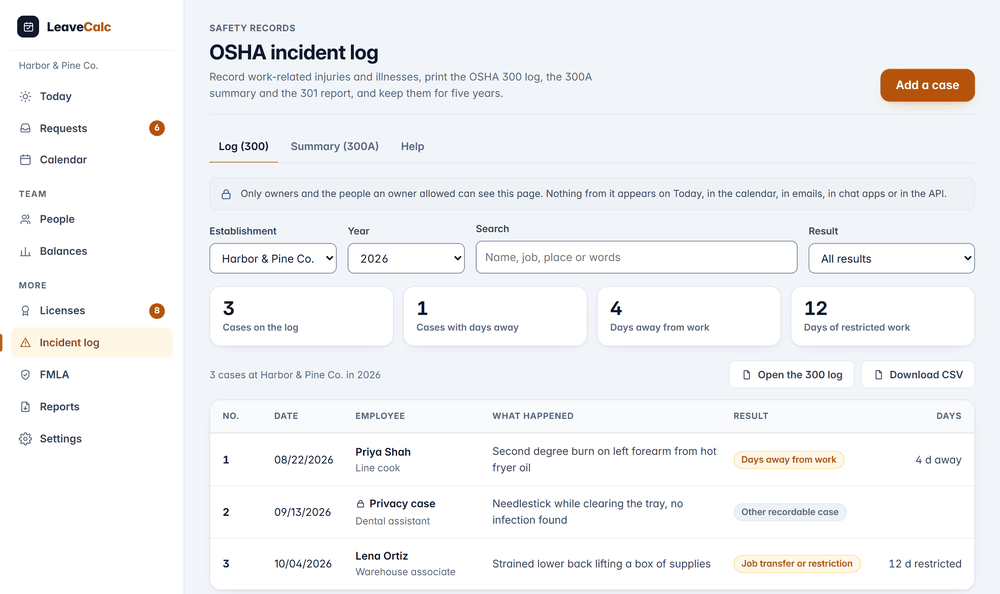Click the Incident log warning triangle icon
The image size is (1000, 594).
pyautogui.click(x=26, y=343)
